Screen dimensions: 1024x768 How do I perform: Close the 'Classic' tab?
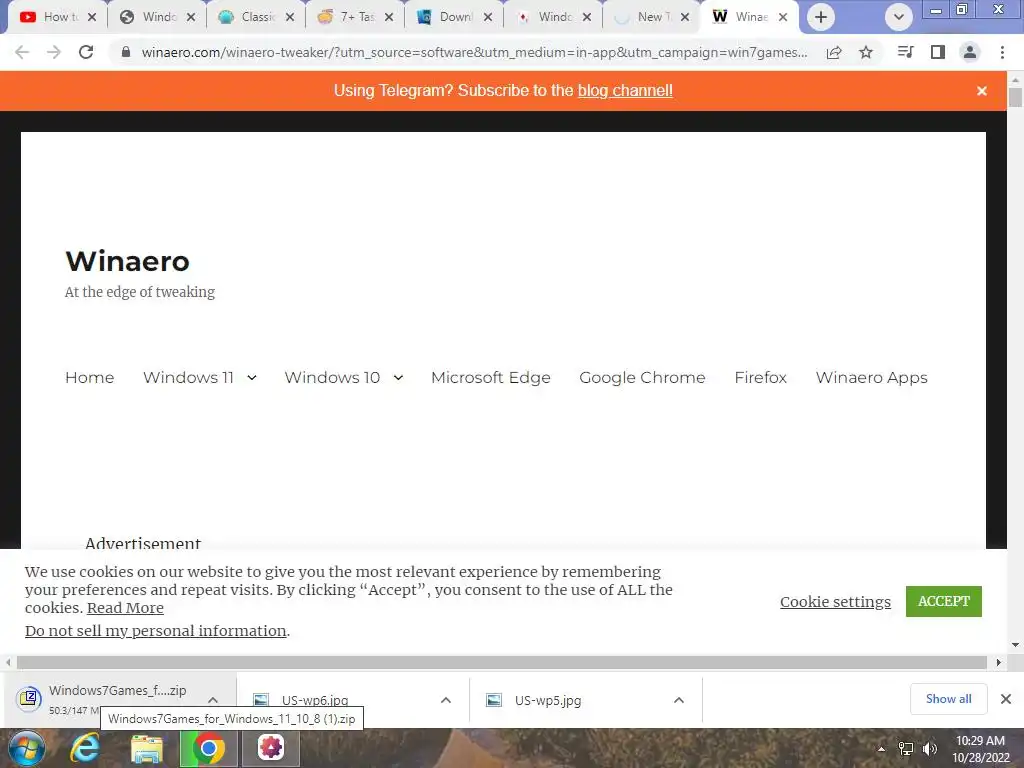(x=290, y=17)
